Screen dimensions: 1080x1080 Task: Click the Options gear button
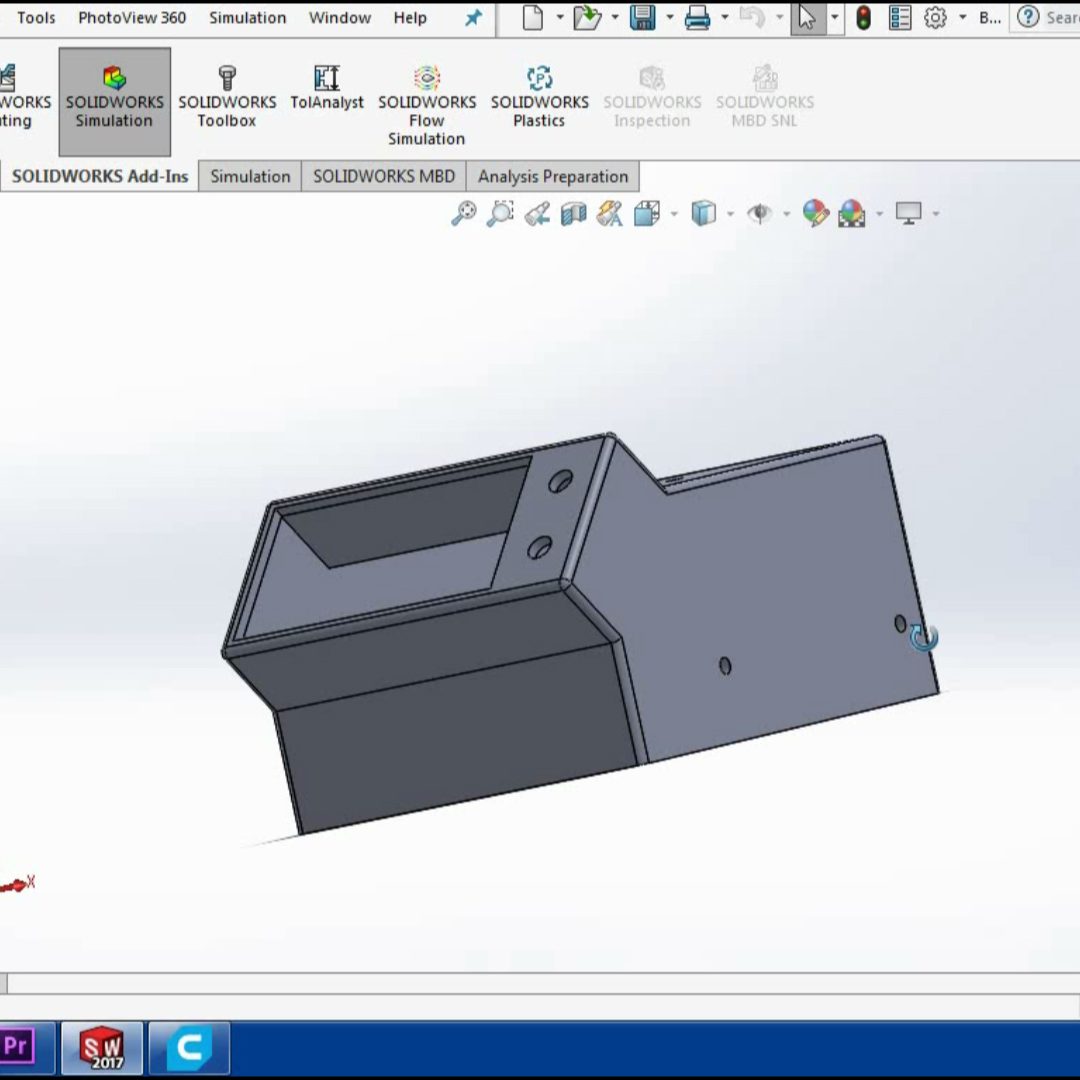(x=935, y=18)
